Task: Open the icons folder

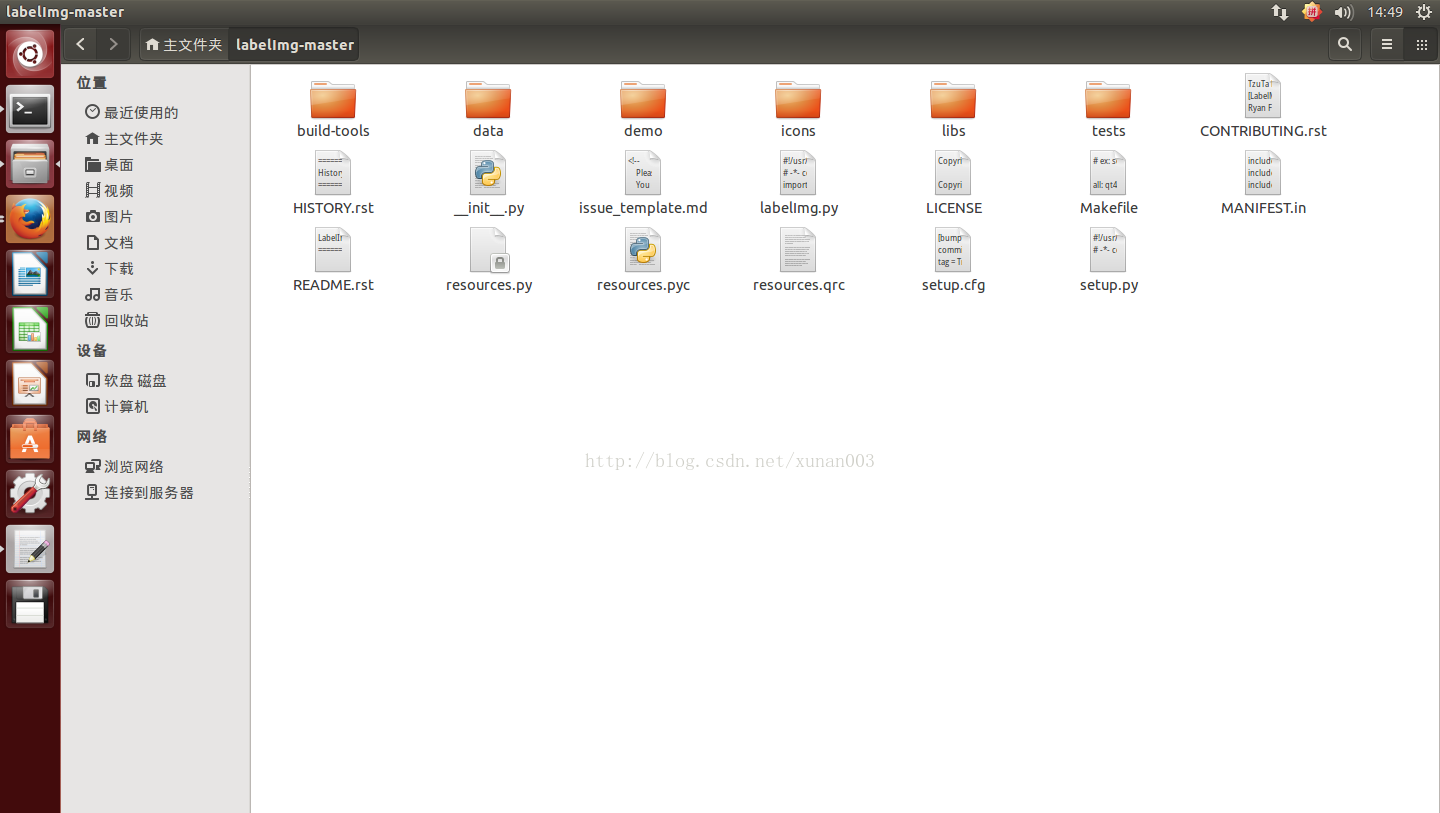Action: [798, 100]
